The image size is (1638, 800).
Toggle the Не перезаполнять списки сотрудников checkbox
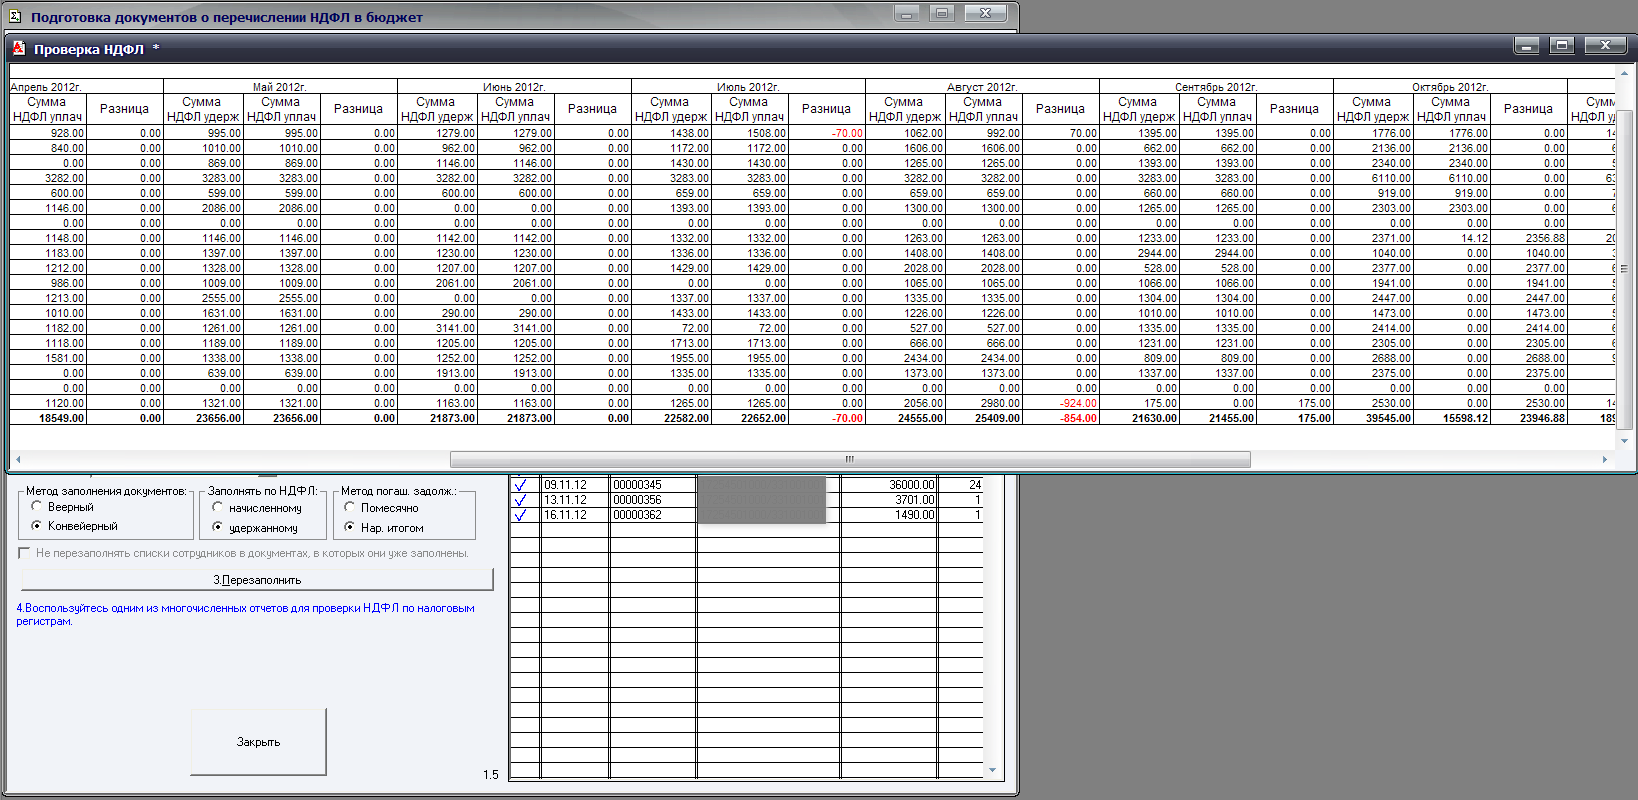point(24,553)
